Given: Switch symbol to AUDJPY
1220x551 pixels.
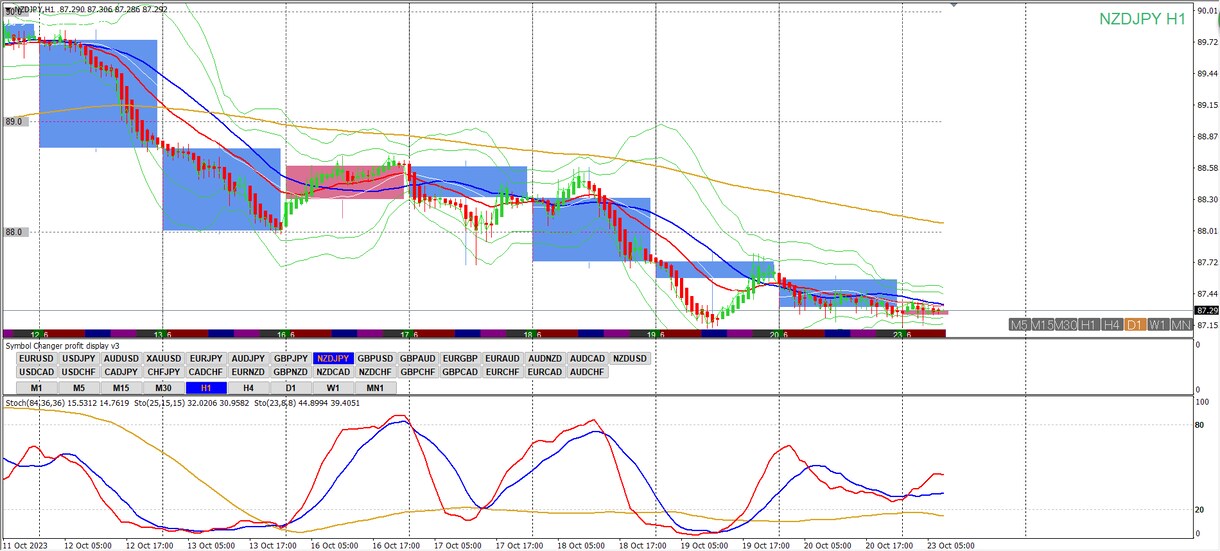Looking at the screenshot, I should point(248,358).
